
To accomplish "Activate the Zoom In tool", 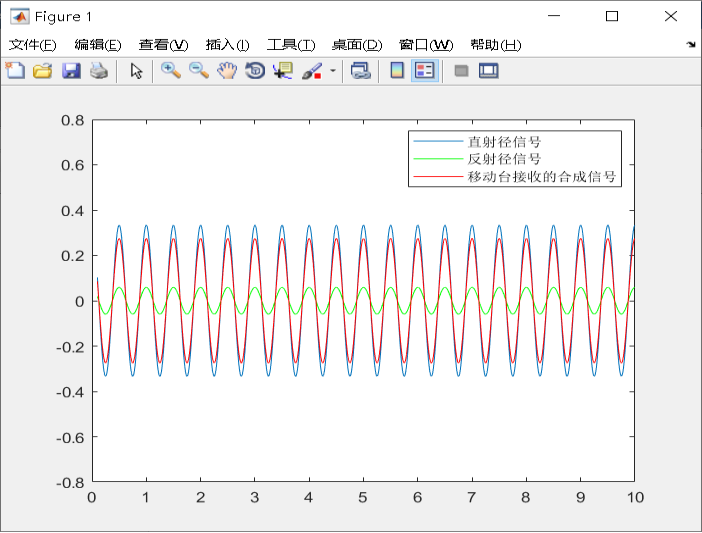I will tap(171, 71).
